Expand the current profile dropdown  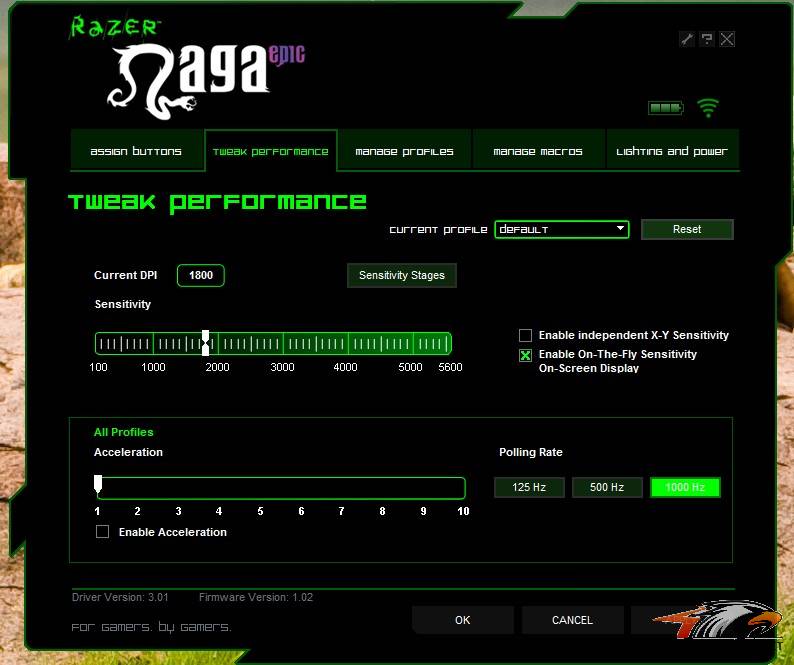pos(562,229)
